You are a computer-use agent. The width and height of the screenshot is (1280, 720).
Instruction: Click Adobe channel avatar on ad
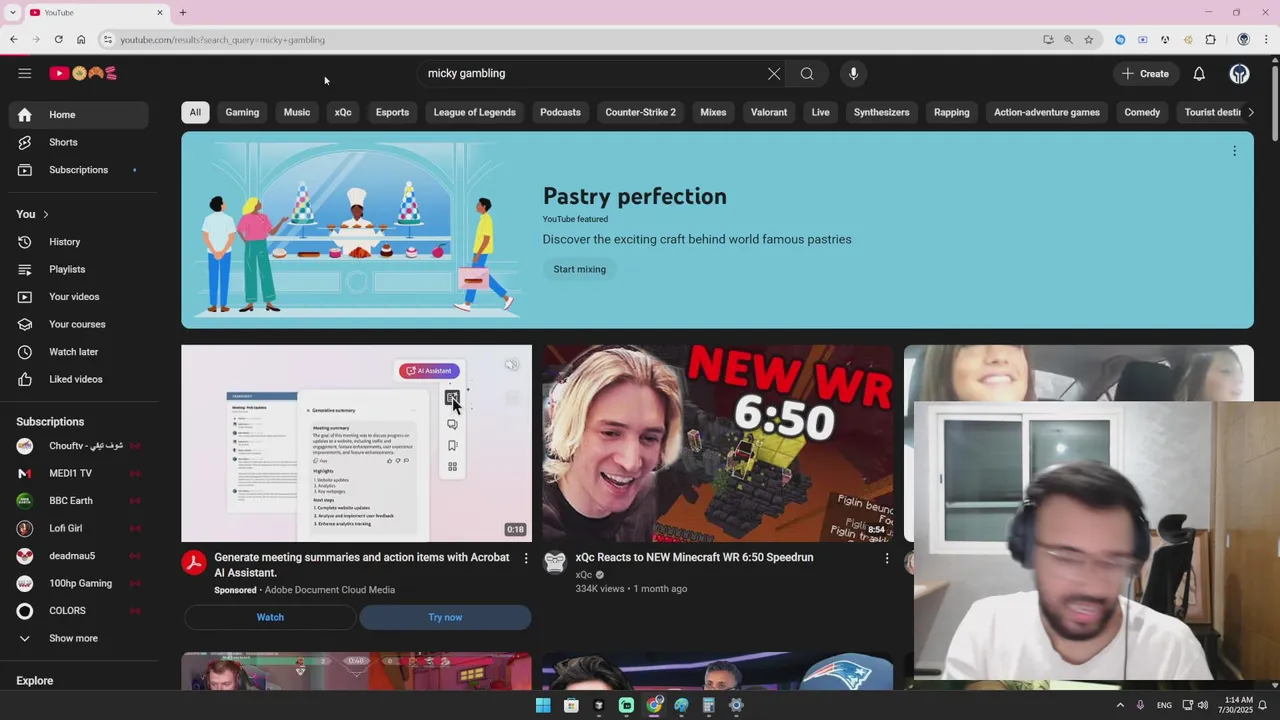click(194, 563)
